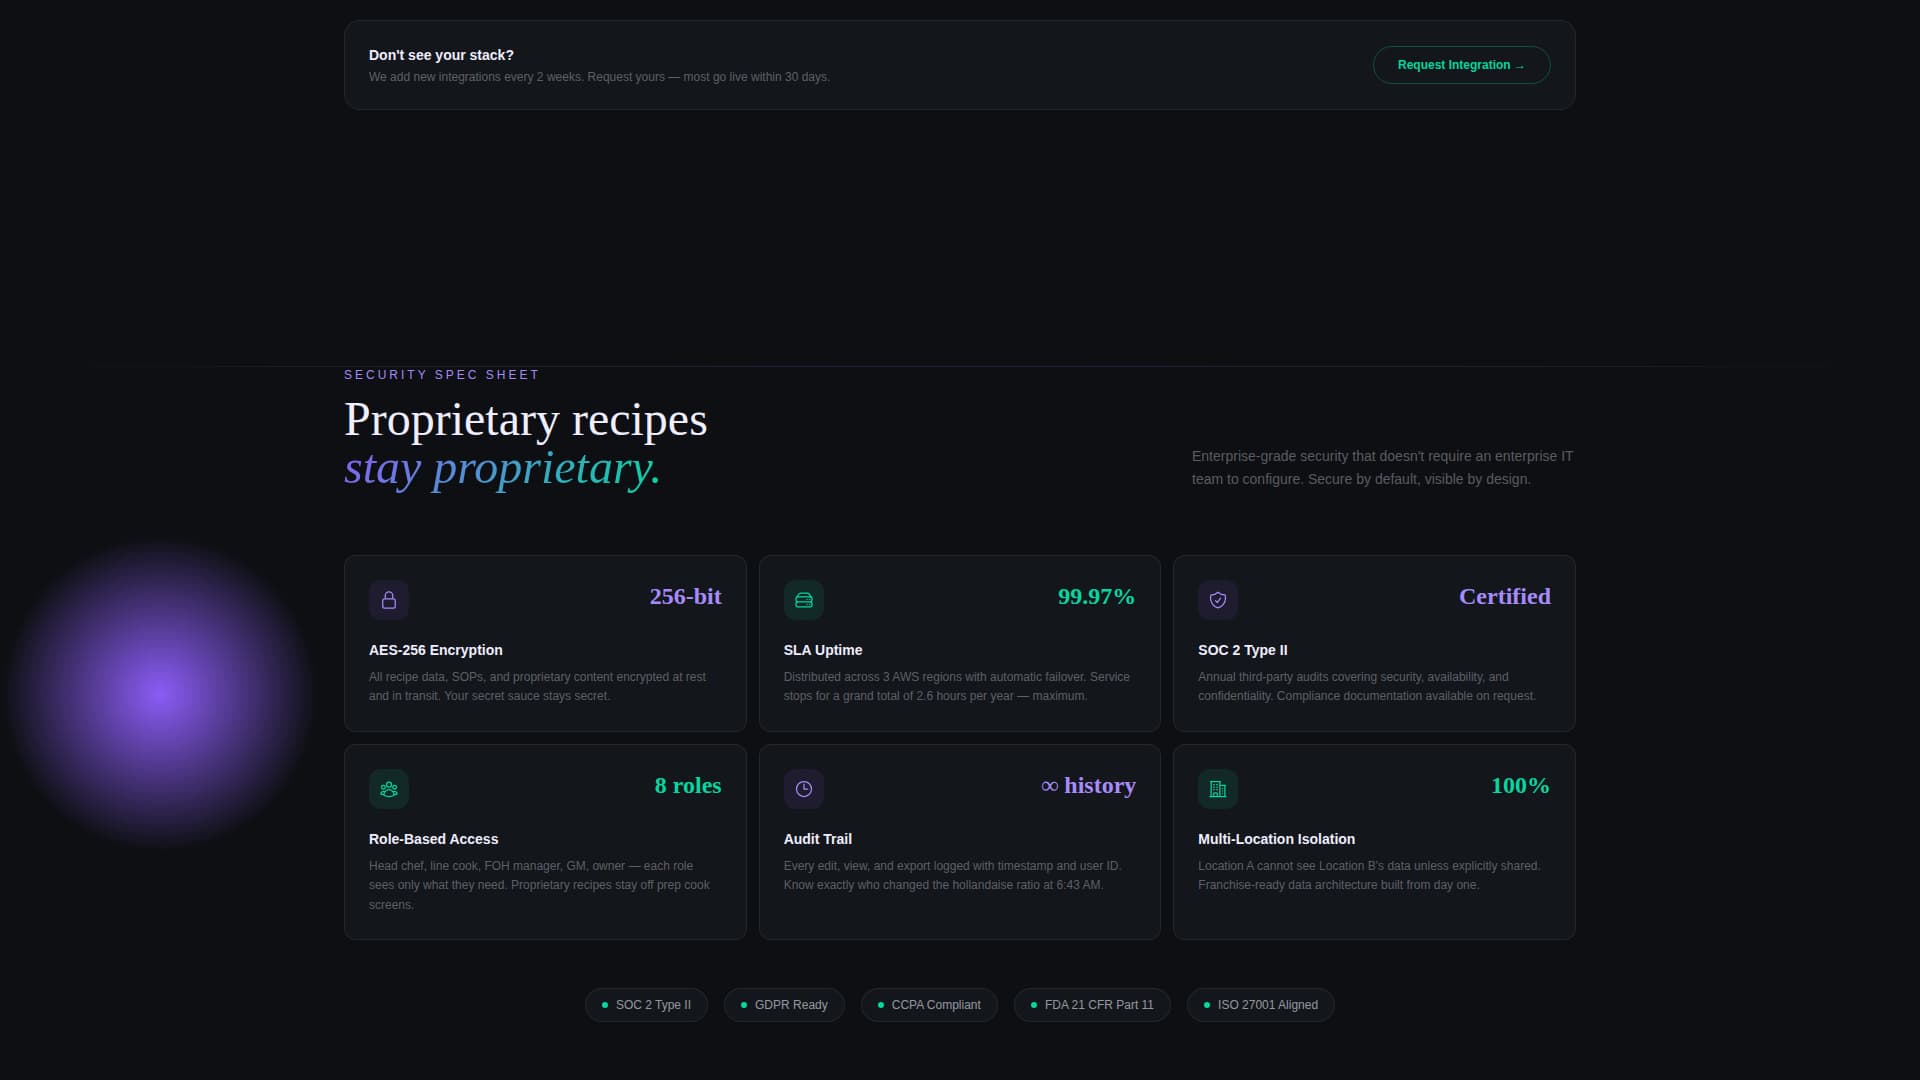Select the SOC 2 Type II compliance badge
The image size is (1920, 1080).
click(646, 1004)
